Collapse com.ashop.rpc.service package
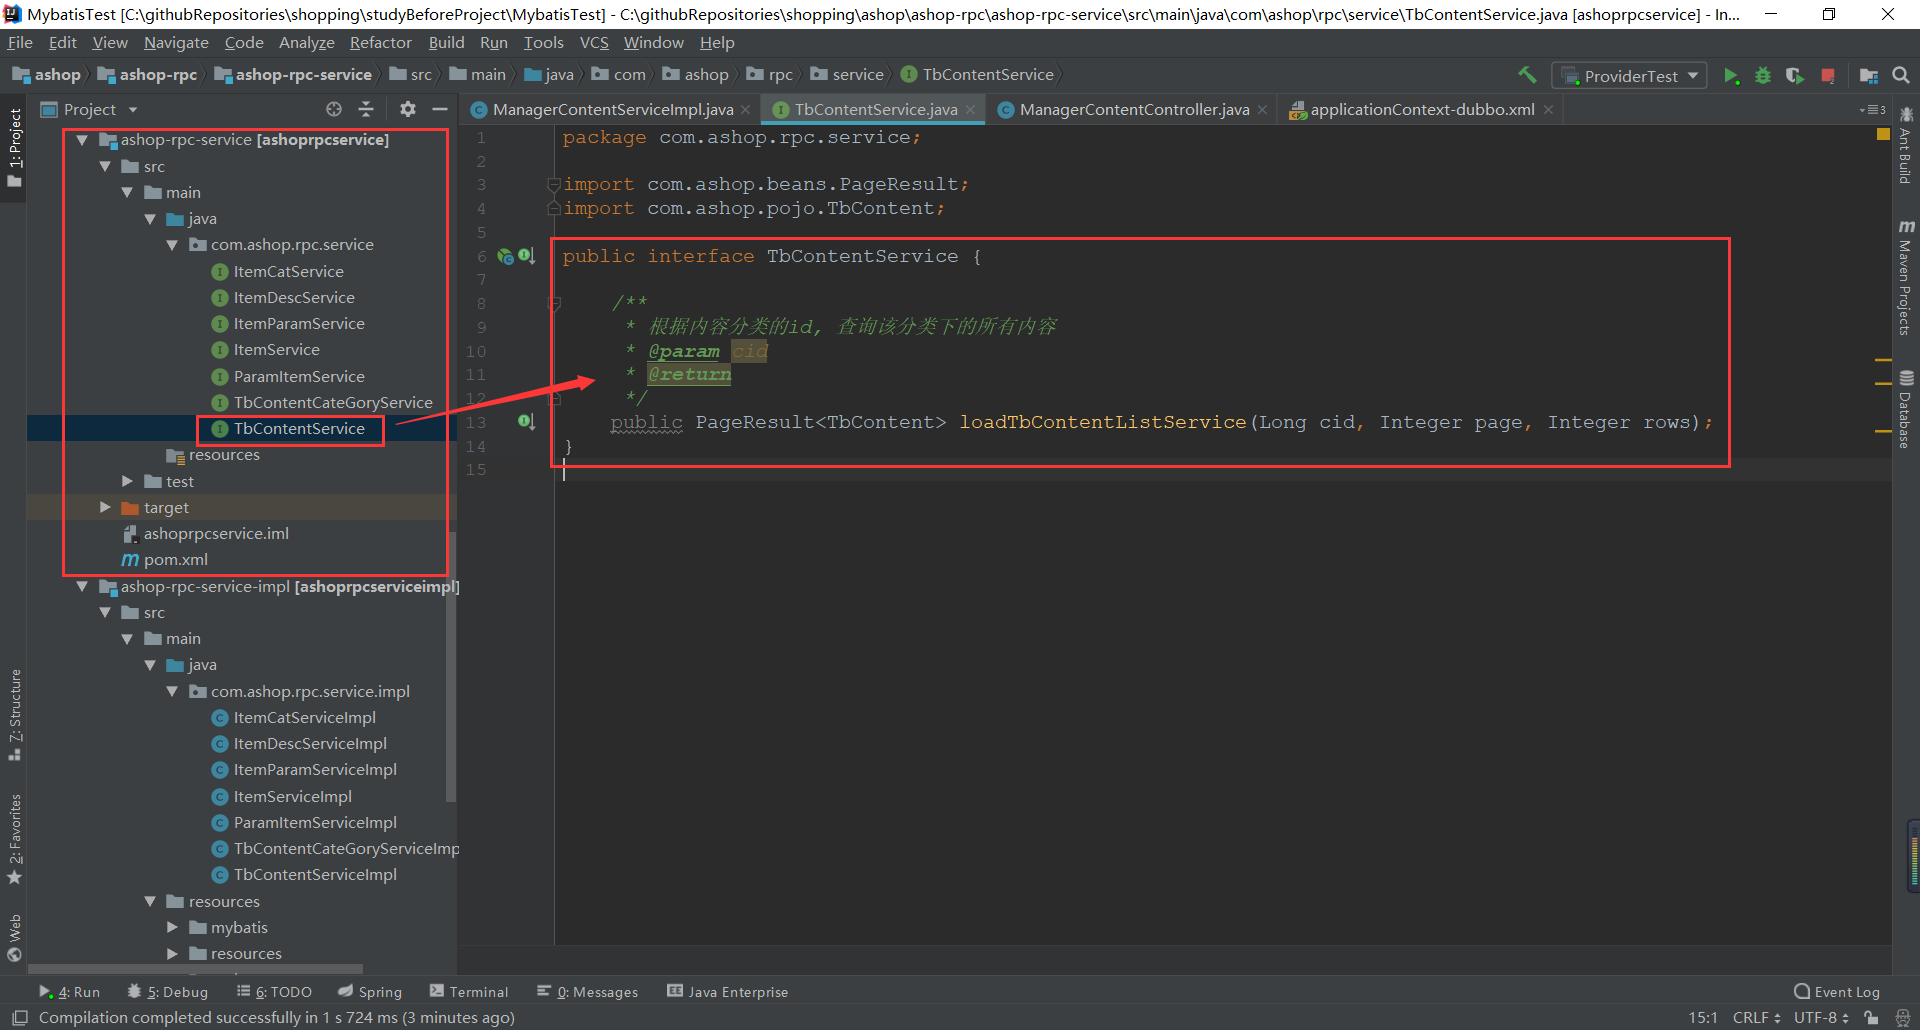 point(172,245)
